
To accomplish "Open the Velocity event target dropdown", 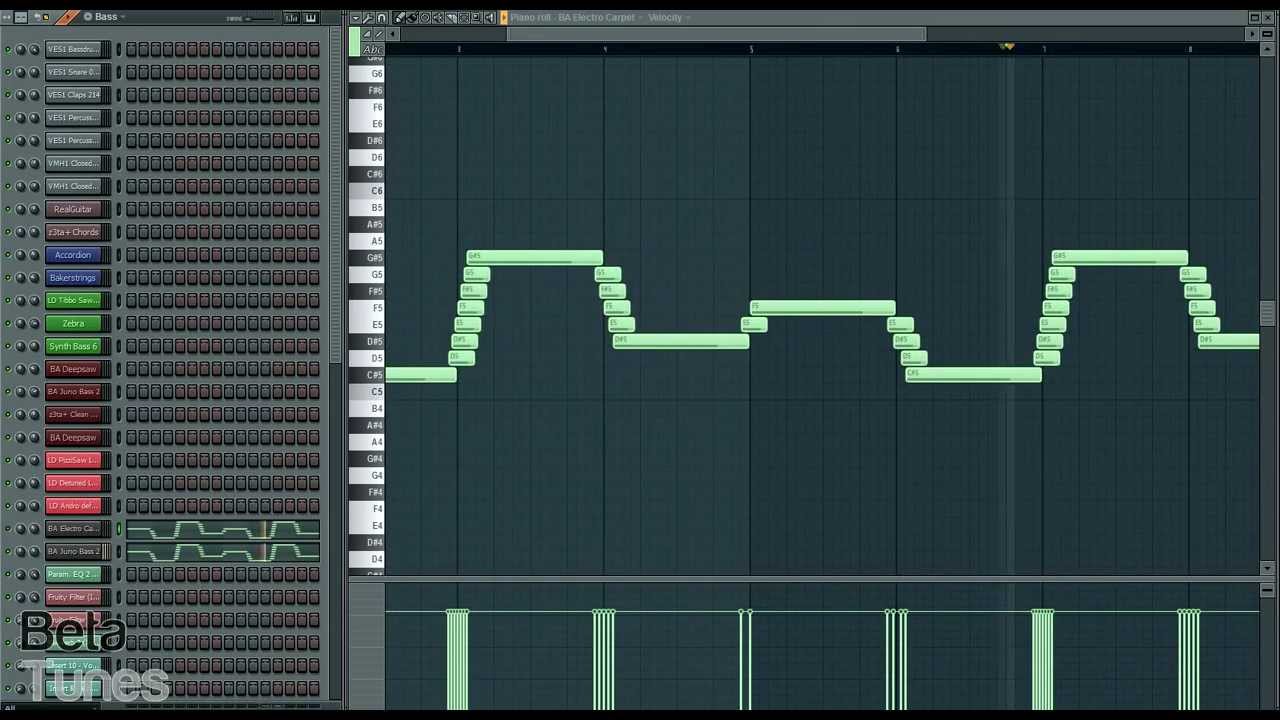I will click(688, 17).
